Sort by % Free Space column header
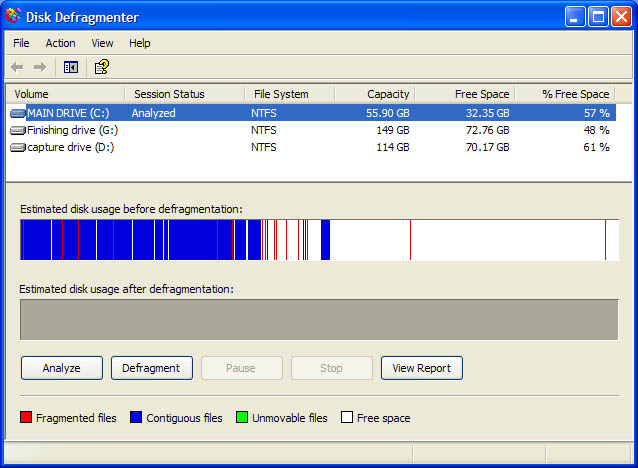Image resolution: width=638 pixels, height=468 pixels. tap(565, 94)
